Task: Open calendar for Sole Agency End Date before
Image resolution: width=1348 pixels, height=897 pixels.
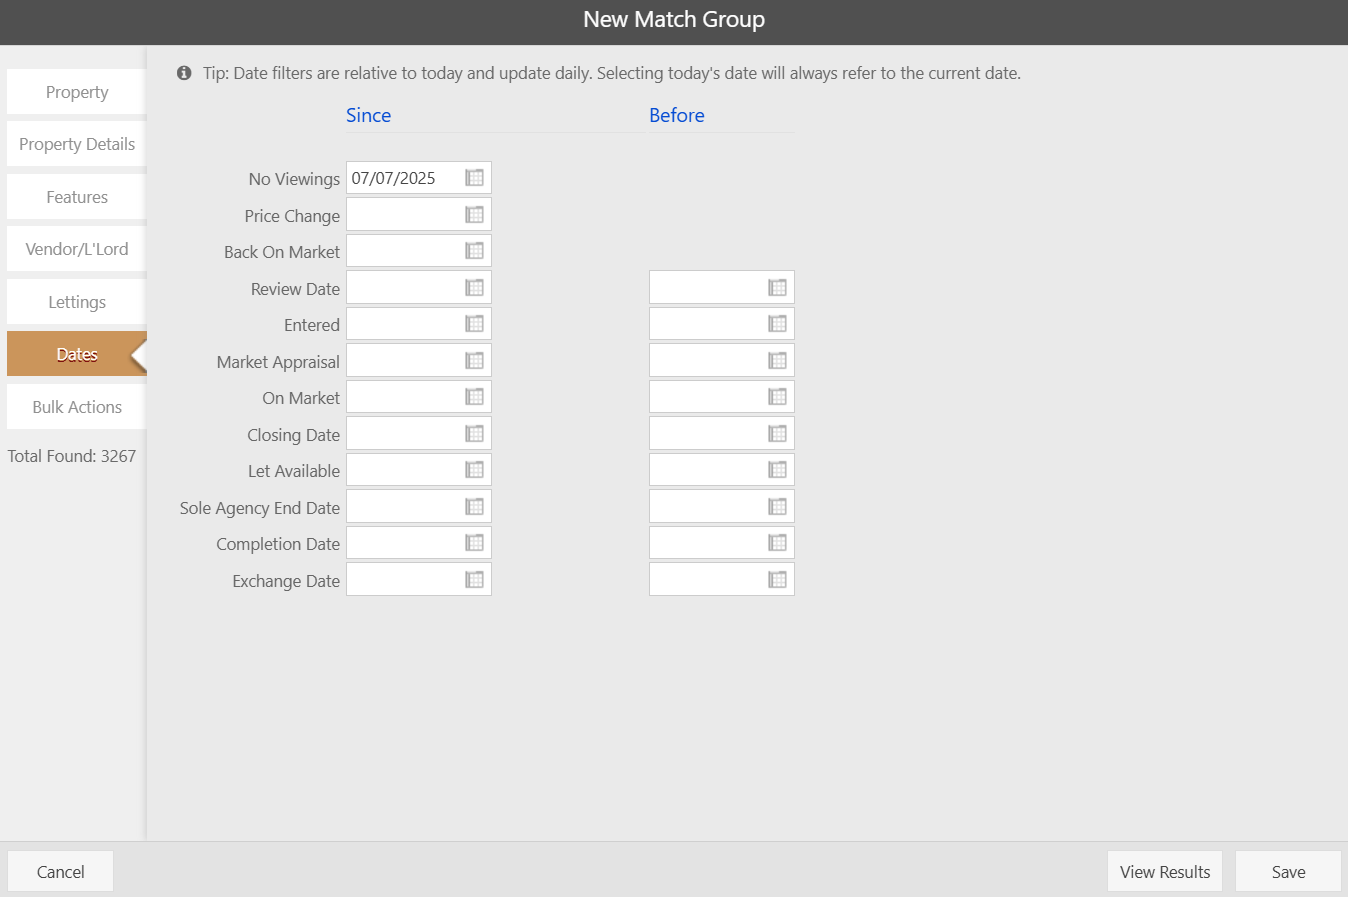Action: pyautogui.click(x=777, y=506)
